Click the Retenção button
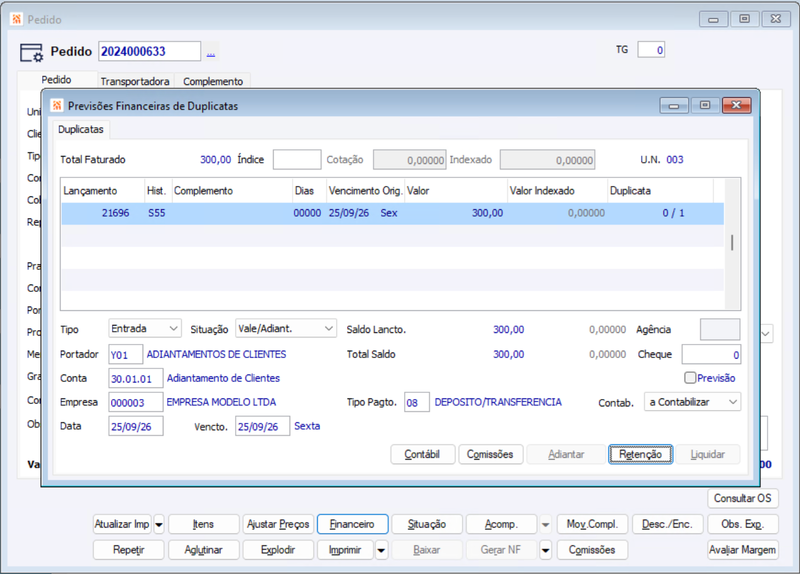 tap(640, 454)
